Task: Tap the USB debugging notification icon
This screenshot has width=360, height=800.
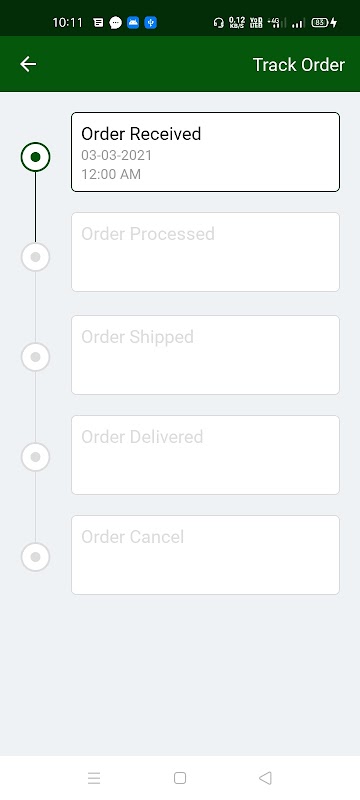Action: click(x=150, y=22)
